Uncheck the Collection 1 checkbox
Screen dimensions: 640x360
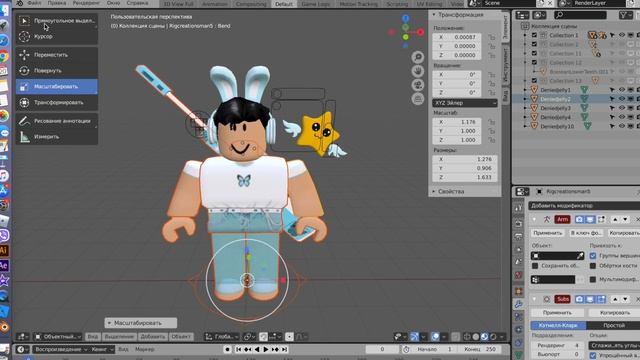tap(534, 35)
